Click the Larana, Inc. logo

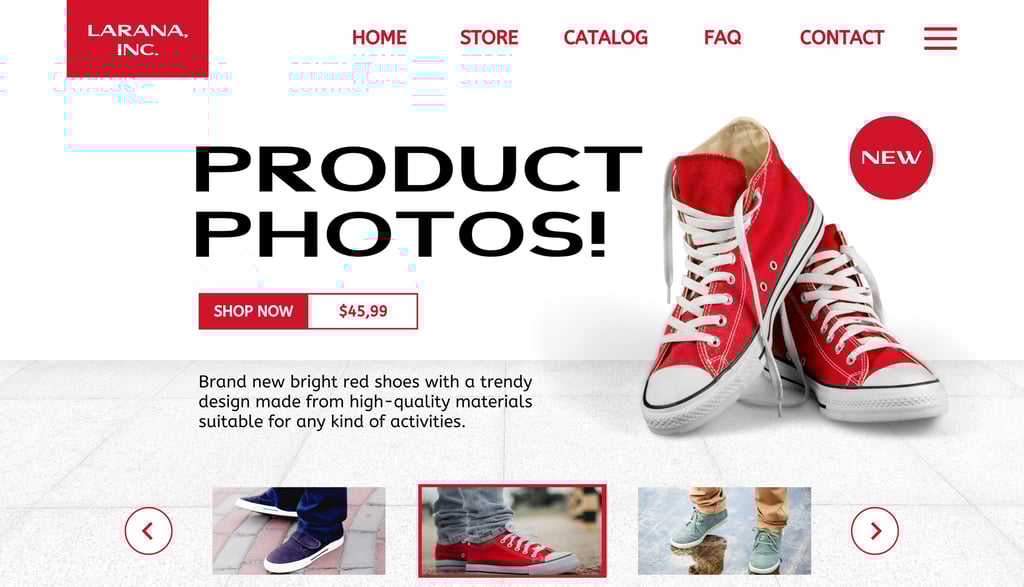pyautogui.click(x=137, y=39)
